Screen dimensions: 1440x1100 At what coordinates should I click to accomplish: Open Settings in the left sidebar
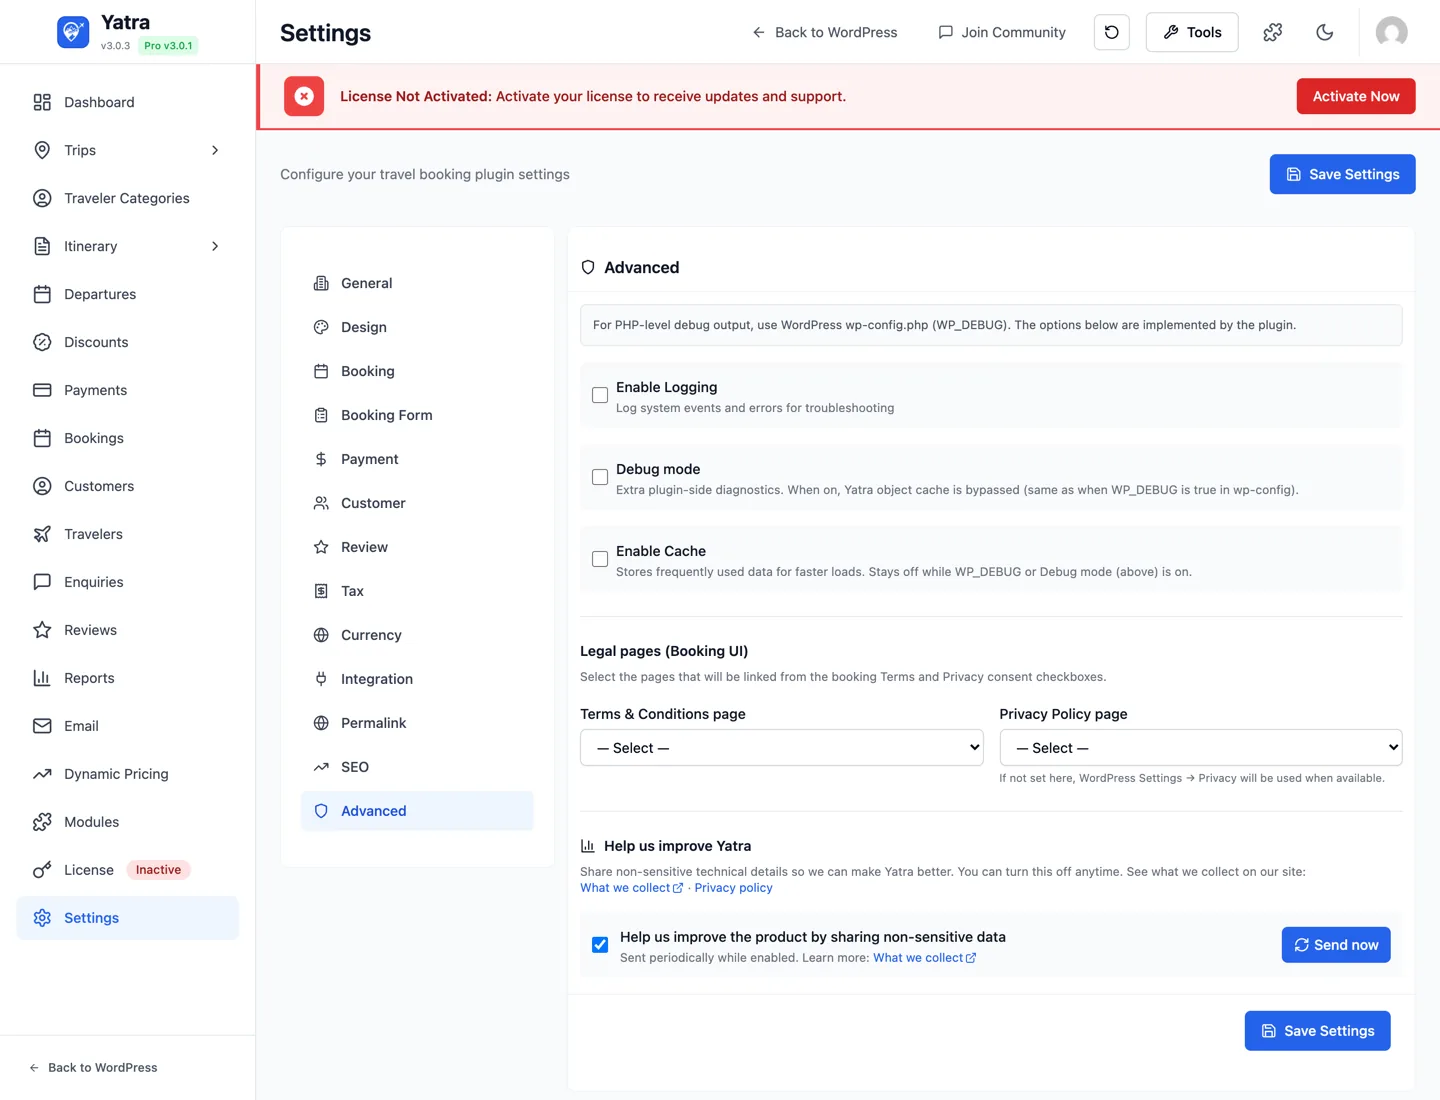pyautogui.click(x=128, y=918)
